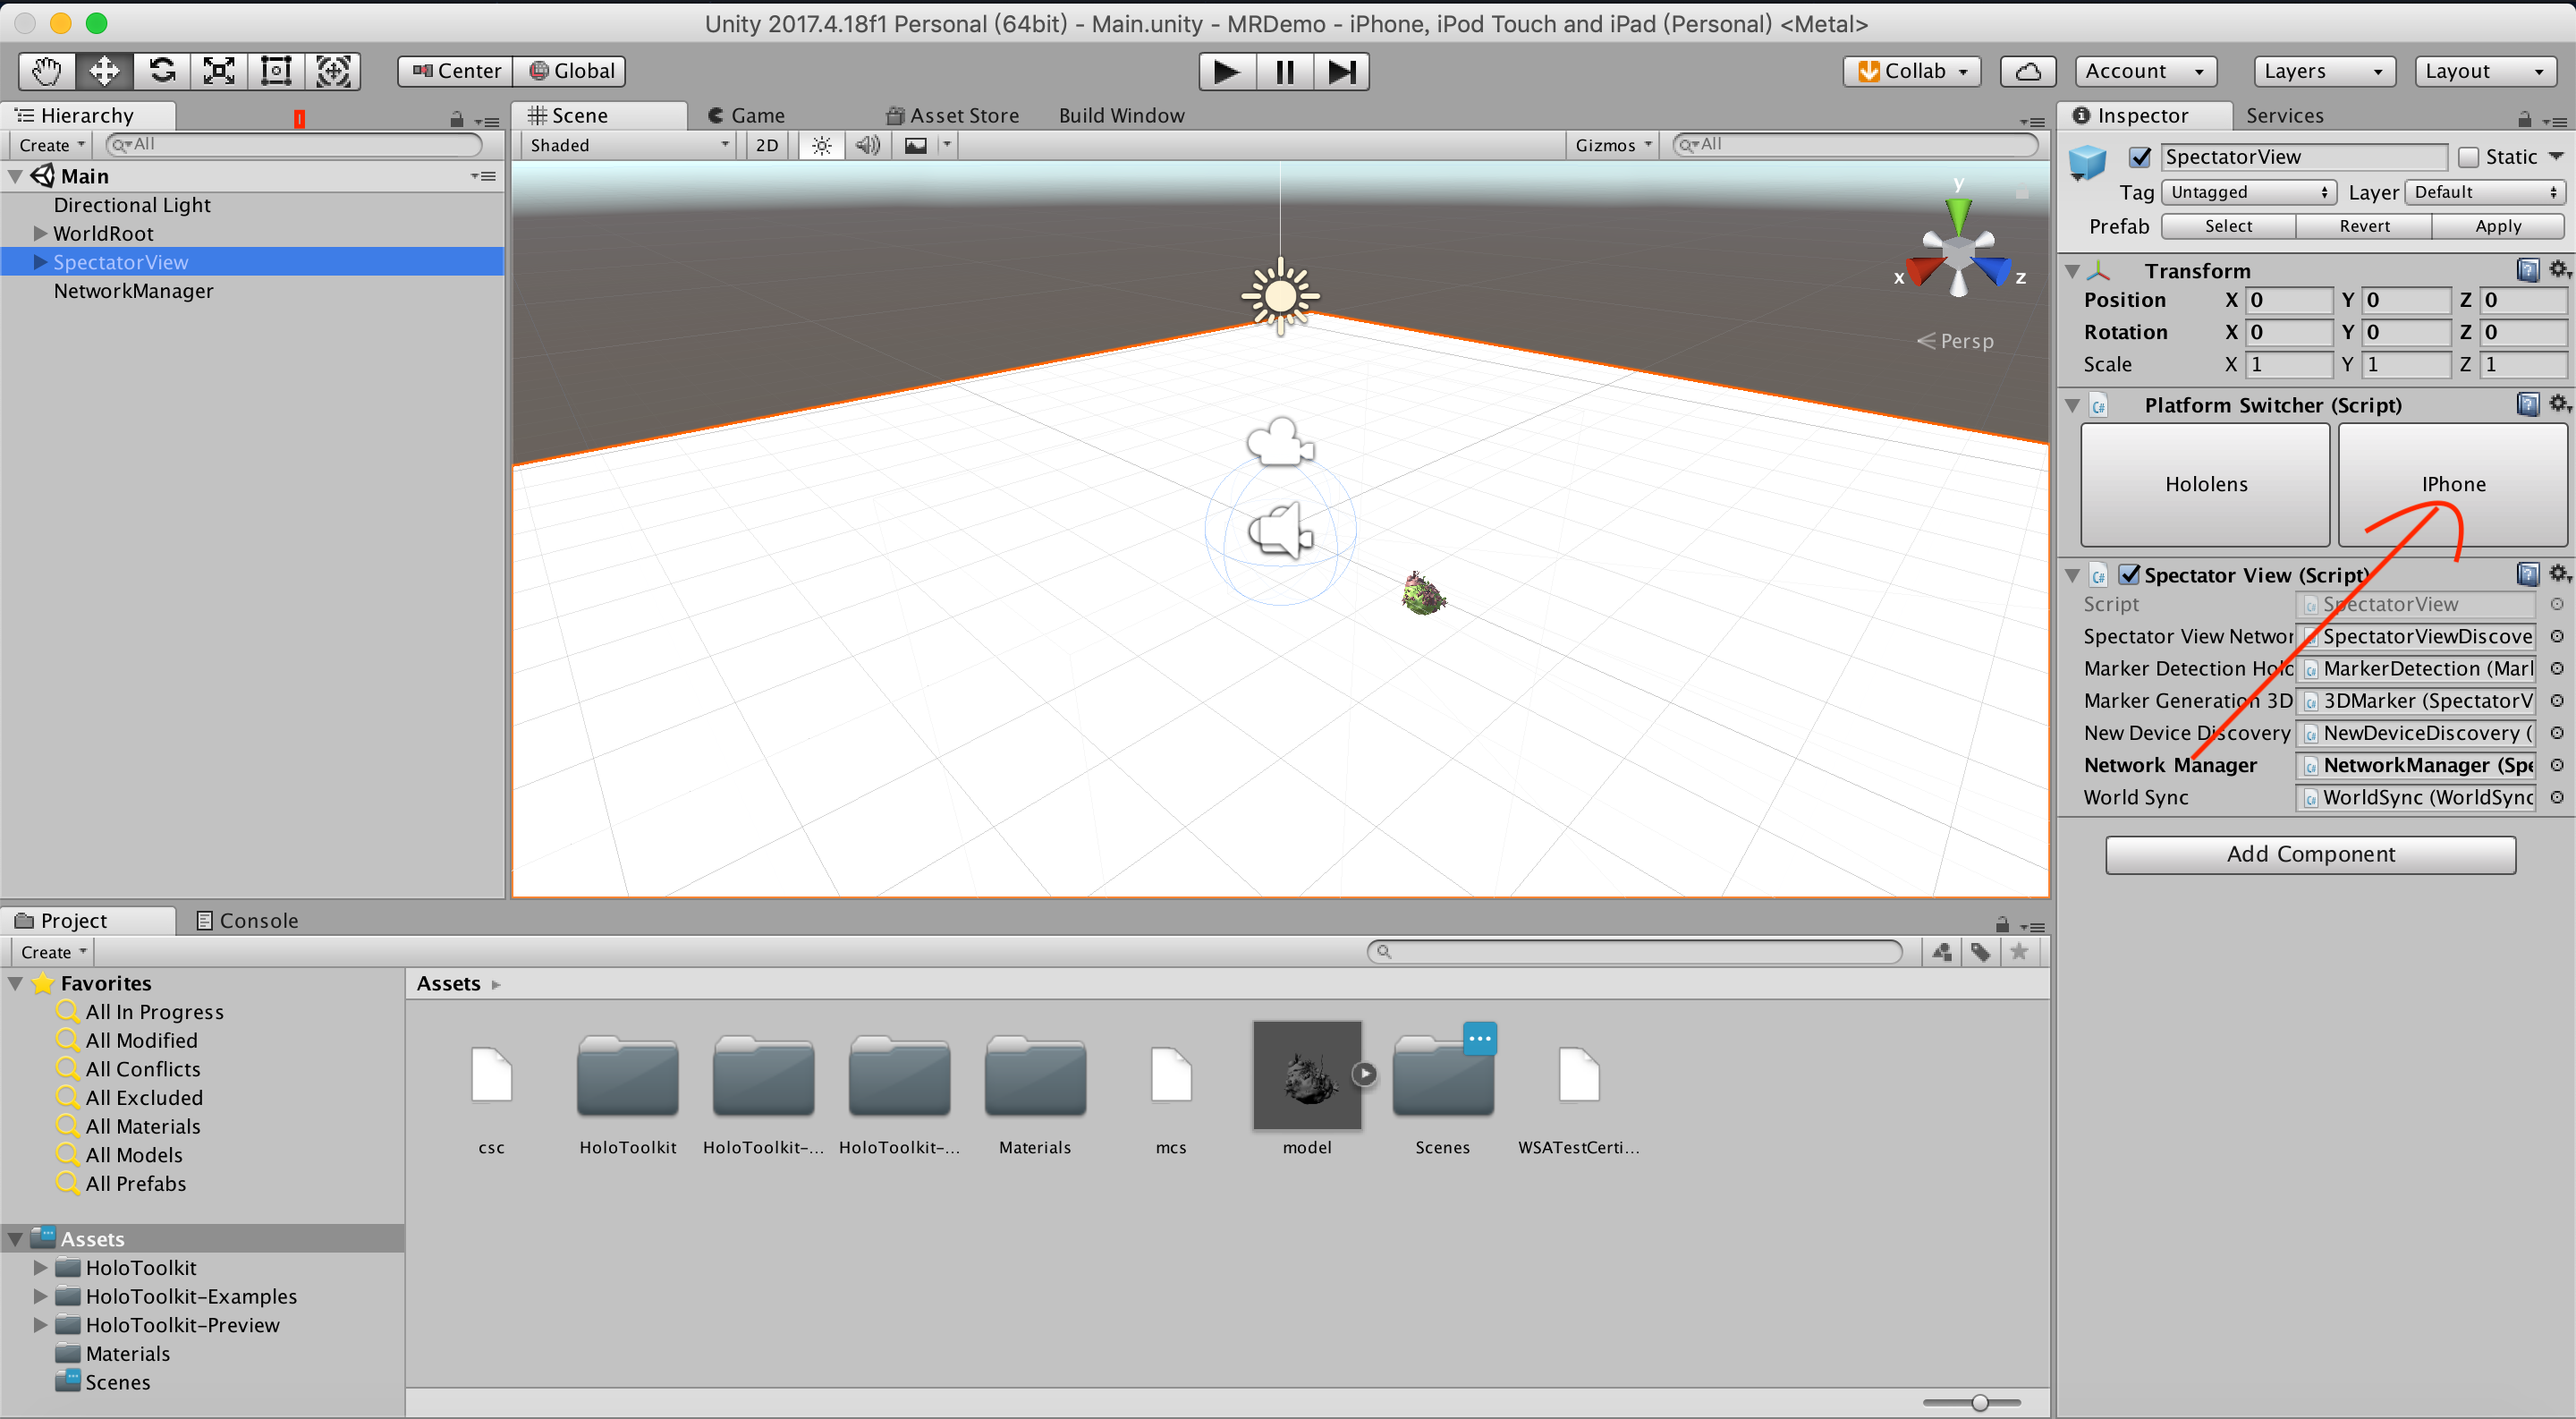The image size is (2576, 1419).
Task: Select the Hand tool
Action: 47,71
